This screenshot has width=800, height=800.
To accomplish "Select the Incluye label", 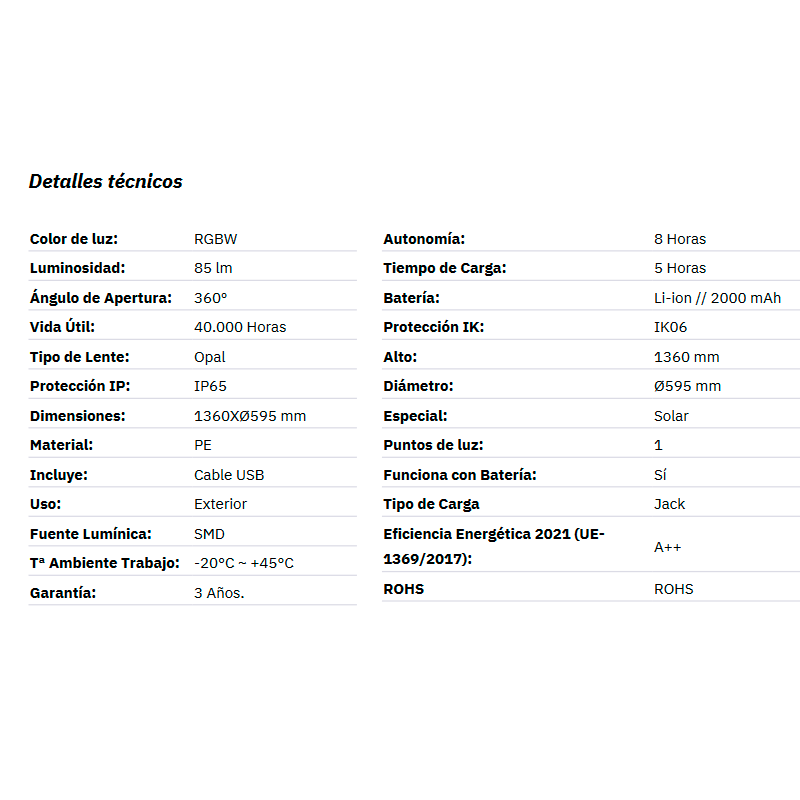I will tap(59, 475).
